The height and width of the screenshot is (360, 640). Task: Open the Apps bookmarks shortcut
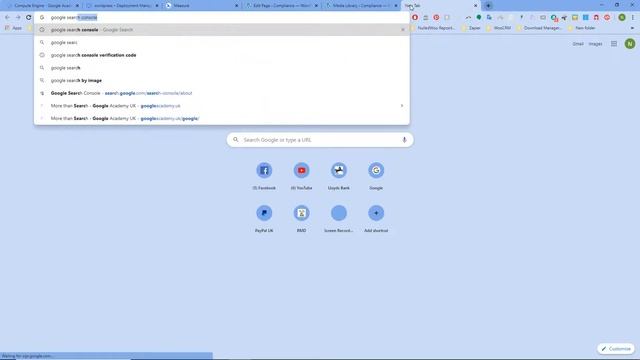click(13, 28)
